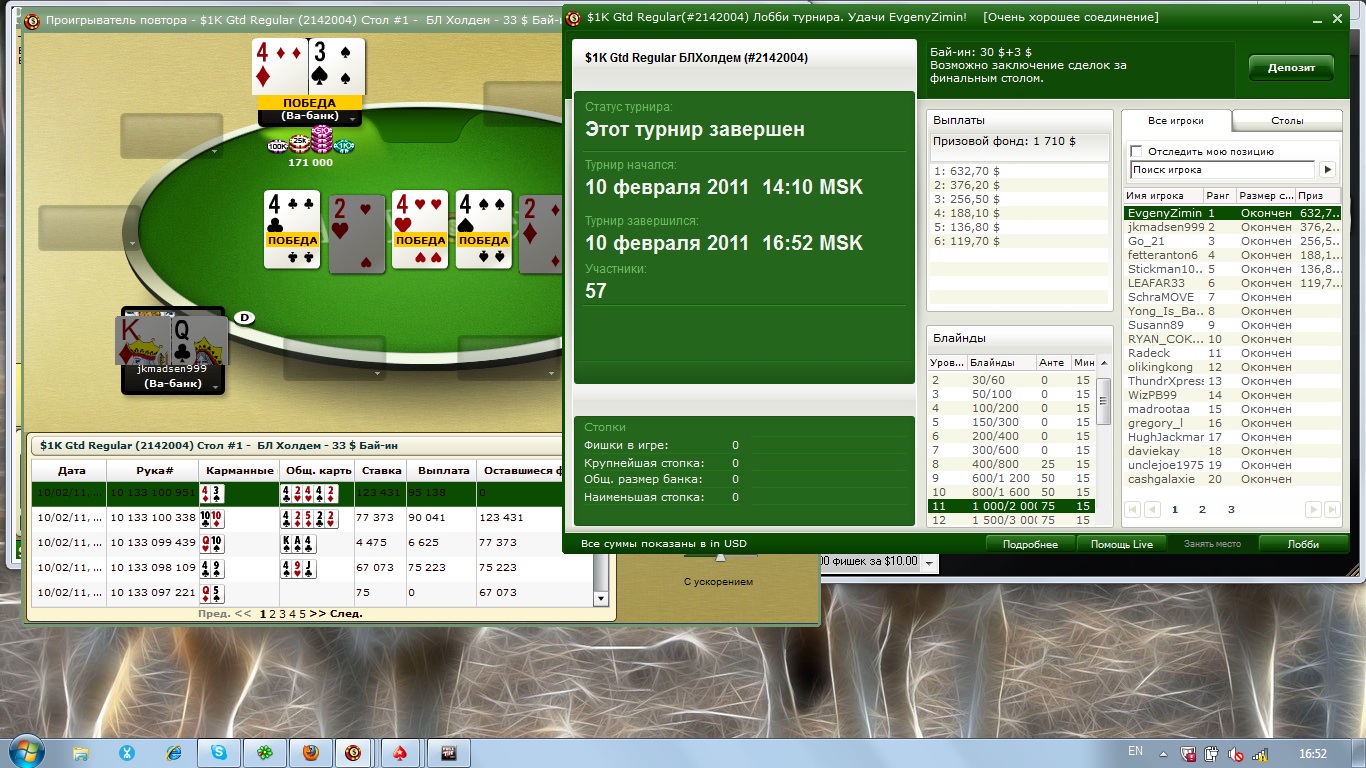Open page 3 of player list
Image resolution: width=1366 pixels, height=768 pixels.
pos(1231,509)
